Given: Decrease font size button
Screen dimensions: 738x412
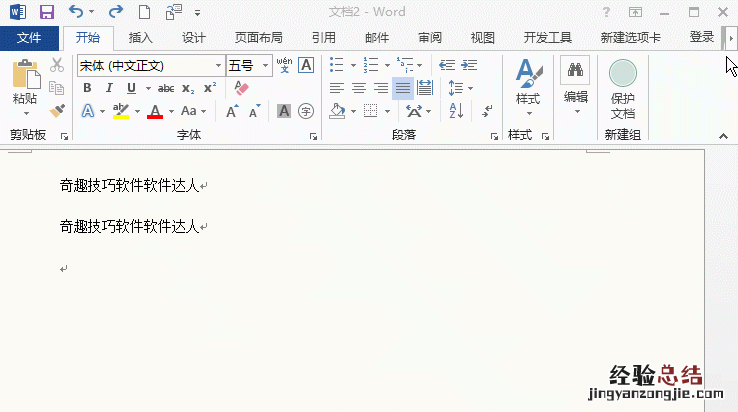Looking at the screenshot, I should click(255, 112).
